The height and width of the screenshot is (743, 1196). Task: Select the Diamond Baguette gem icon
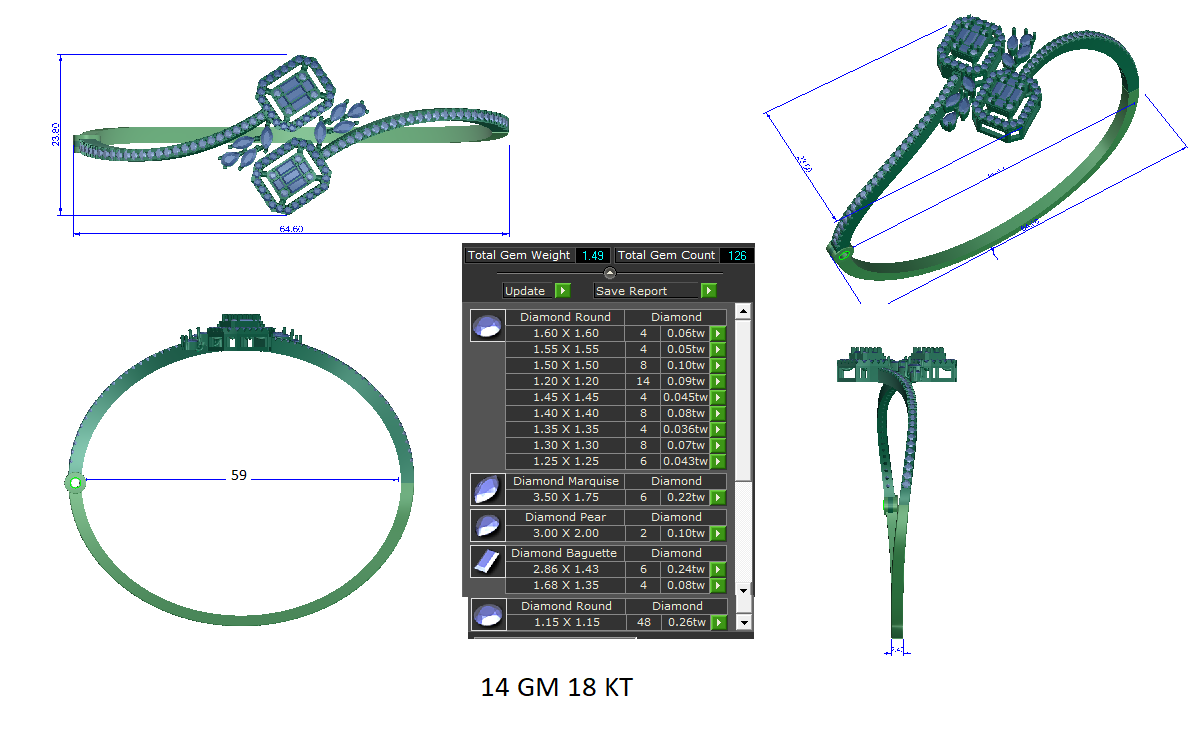pyautogui.click(x=488, y=561)
